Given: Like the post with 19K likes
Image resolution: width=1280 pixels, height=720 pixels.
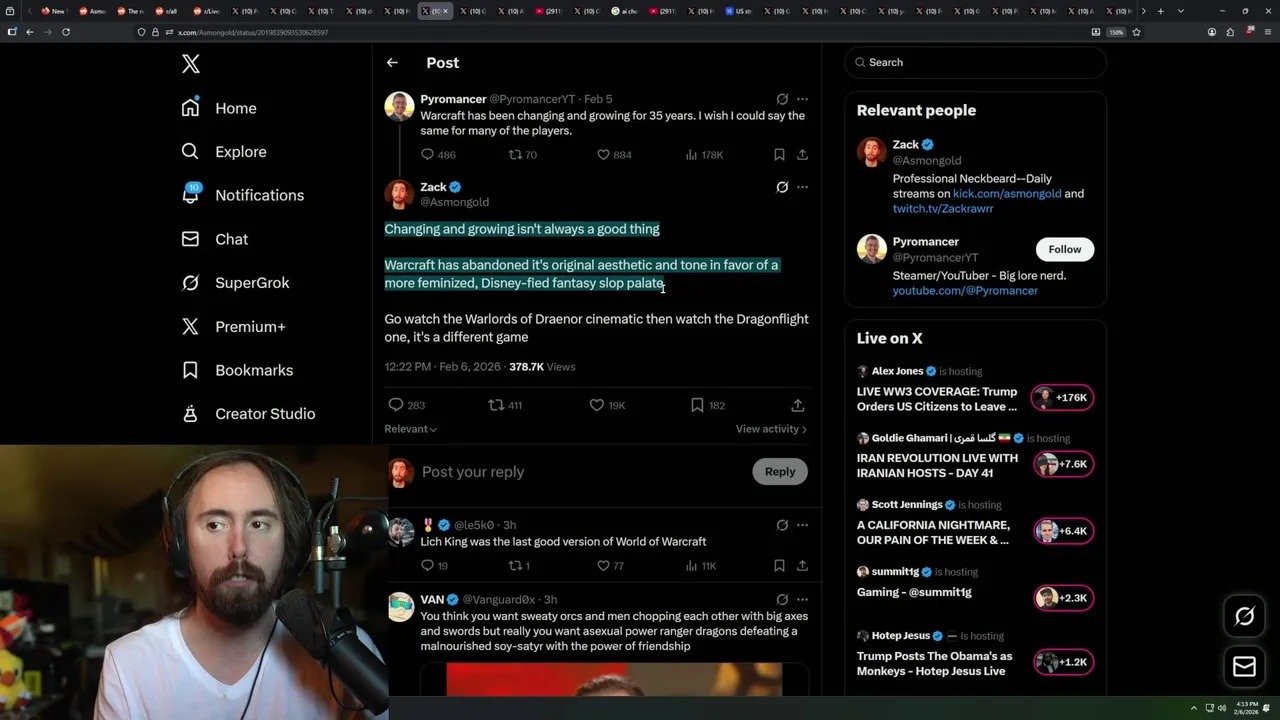Looking at the screenshot, I should pos(597,405).
